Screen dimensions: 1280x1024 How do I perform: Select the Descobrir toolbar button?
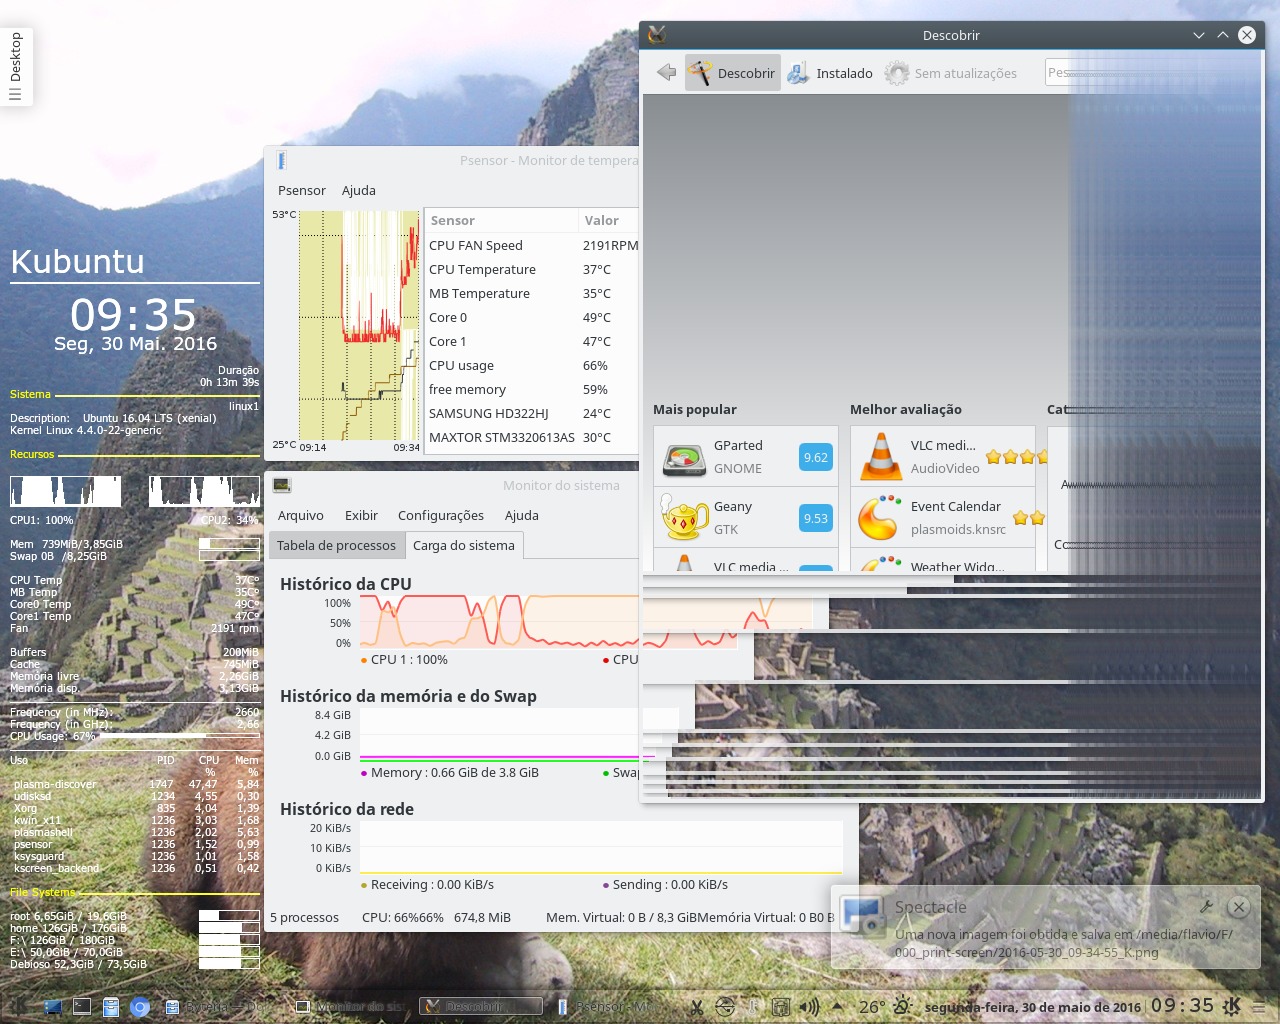click(733, 73)
